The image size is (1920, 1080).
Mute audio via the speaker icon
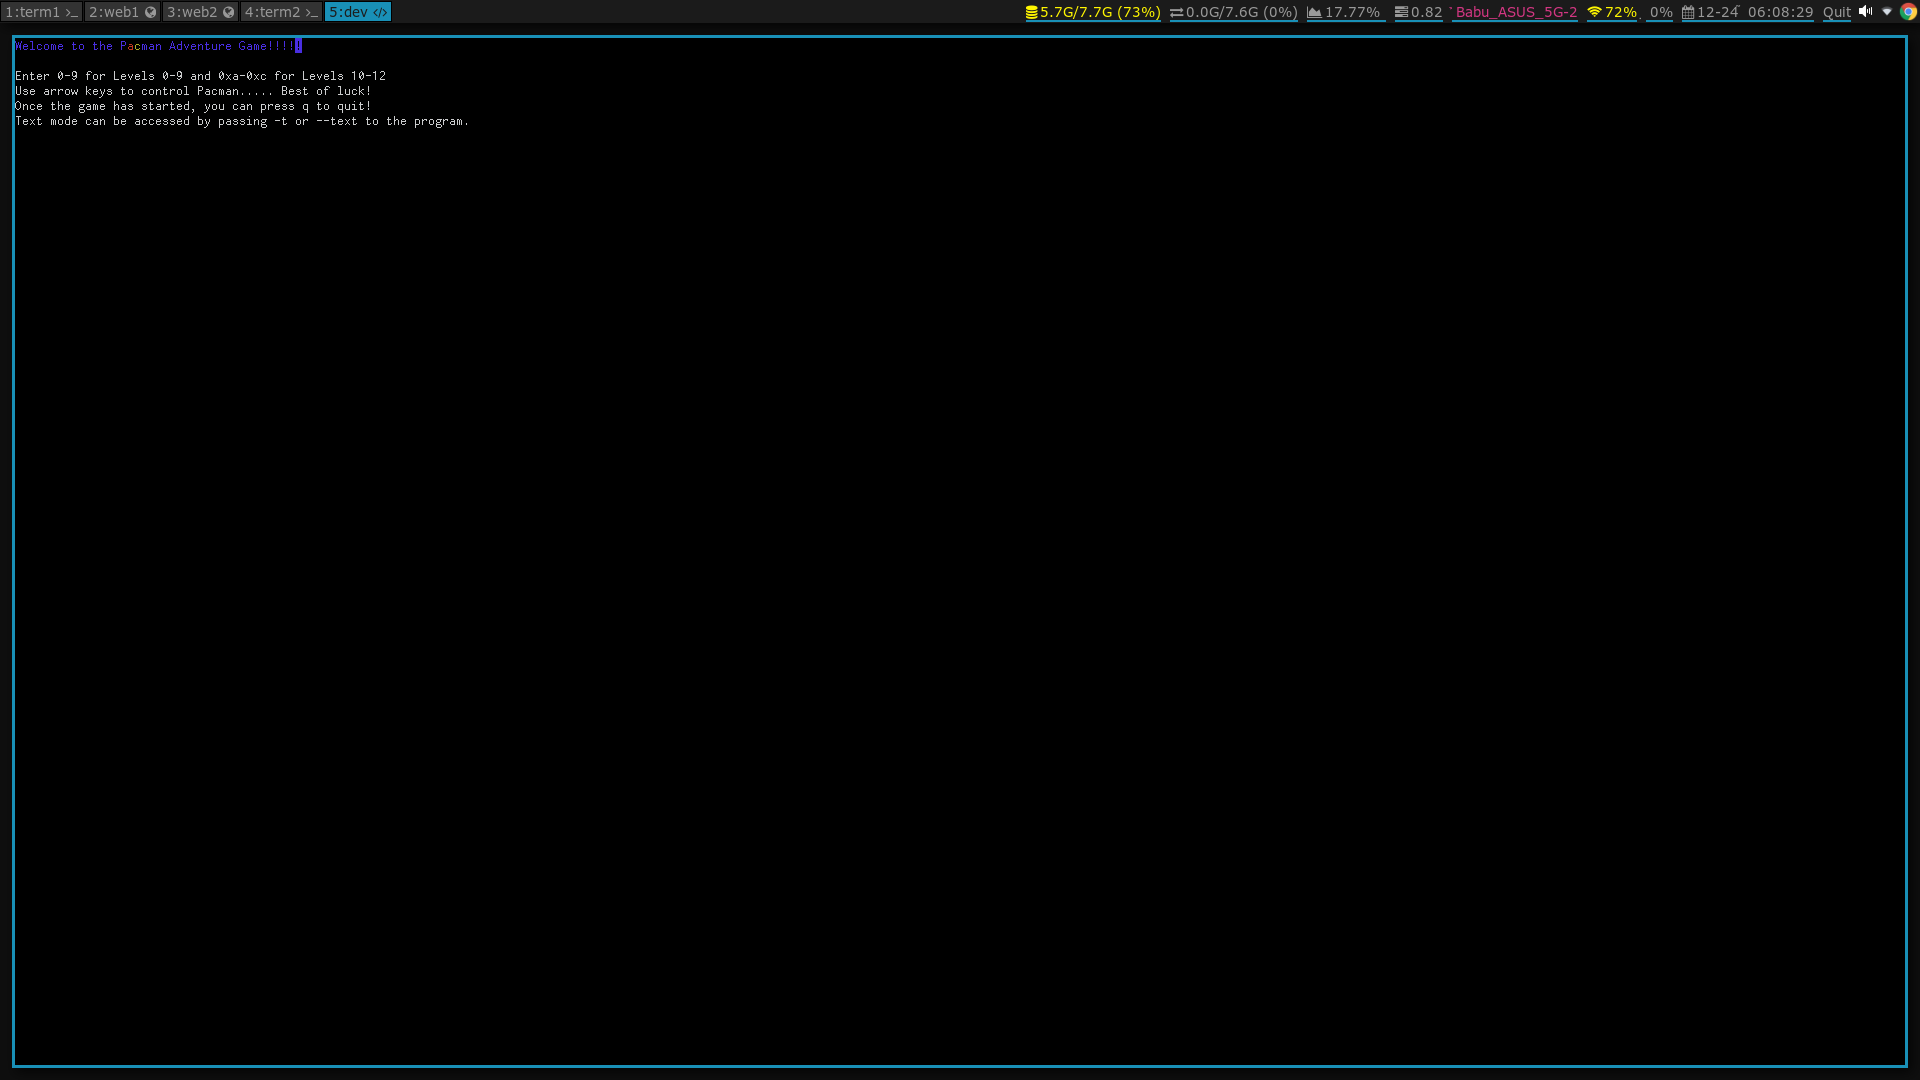[x=1867, y=12]
